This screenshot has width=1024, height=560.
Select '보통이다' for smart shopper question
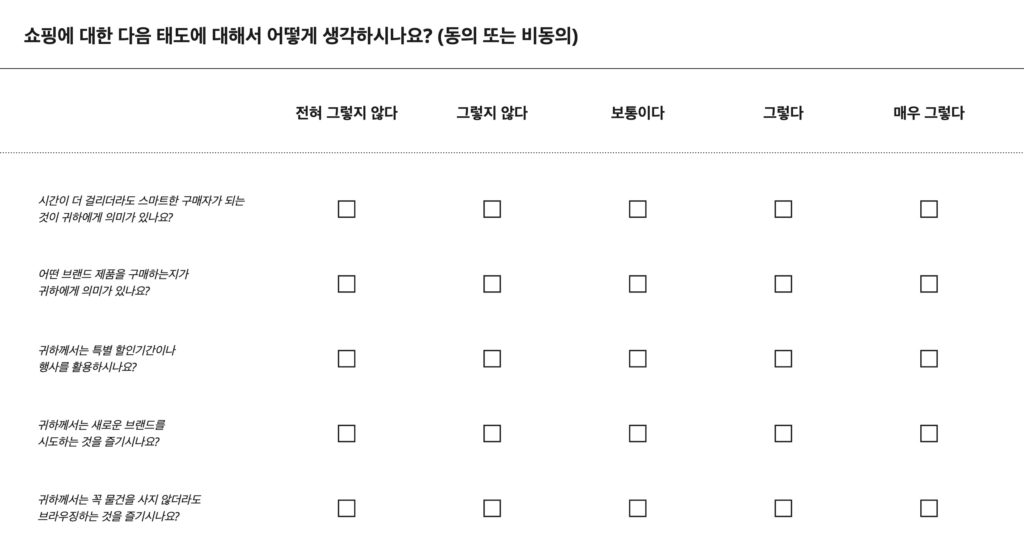pyautogui.click(x=637, y=209)
